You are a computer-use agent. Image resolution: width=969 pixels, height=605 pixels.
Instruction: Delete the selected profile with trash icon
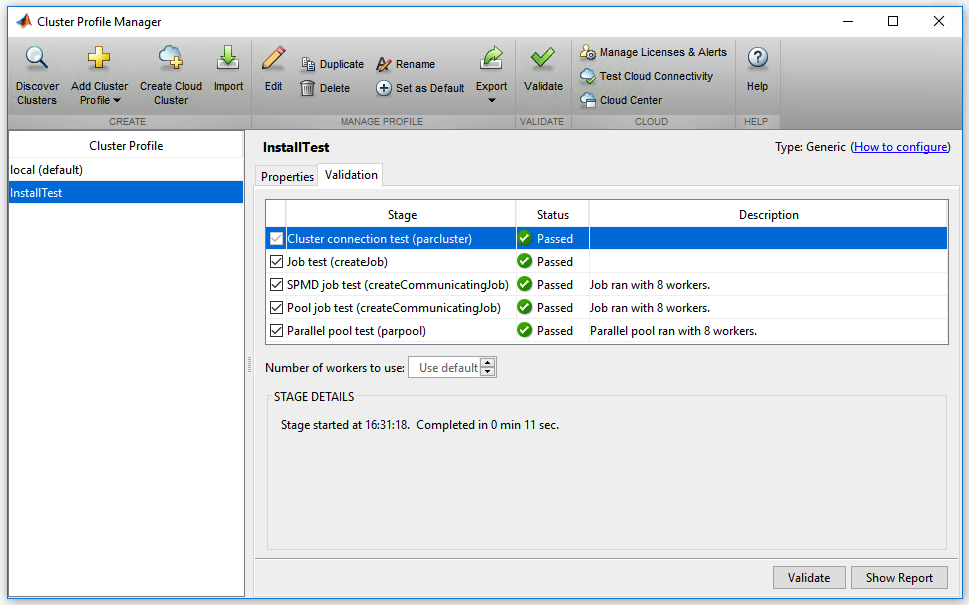pos(325,88)
